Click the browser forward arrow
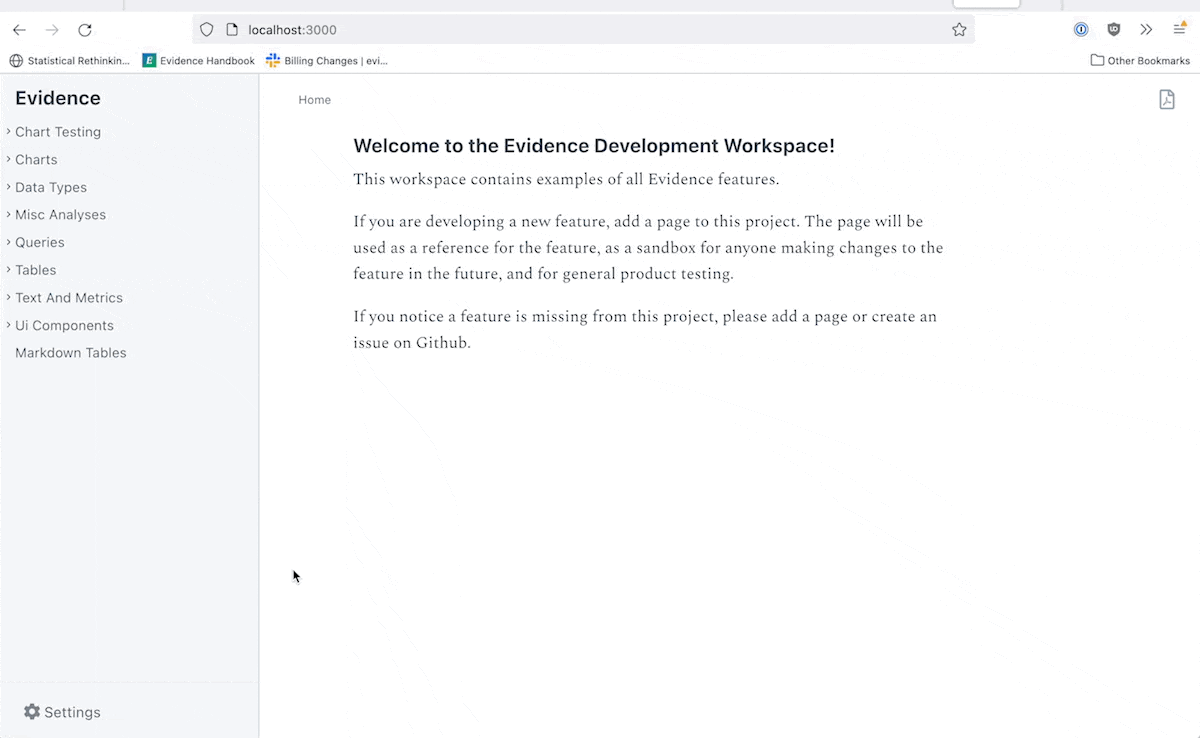Screen dimensions: 1200x738 (52, 30)
